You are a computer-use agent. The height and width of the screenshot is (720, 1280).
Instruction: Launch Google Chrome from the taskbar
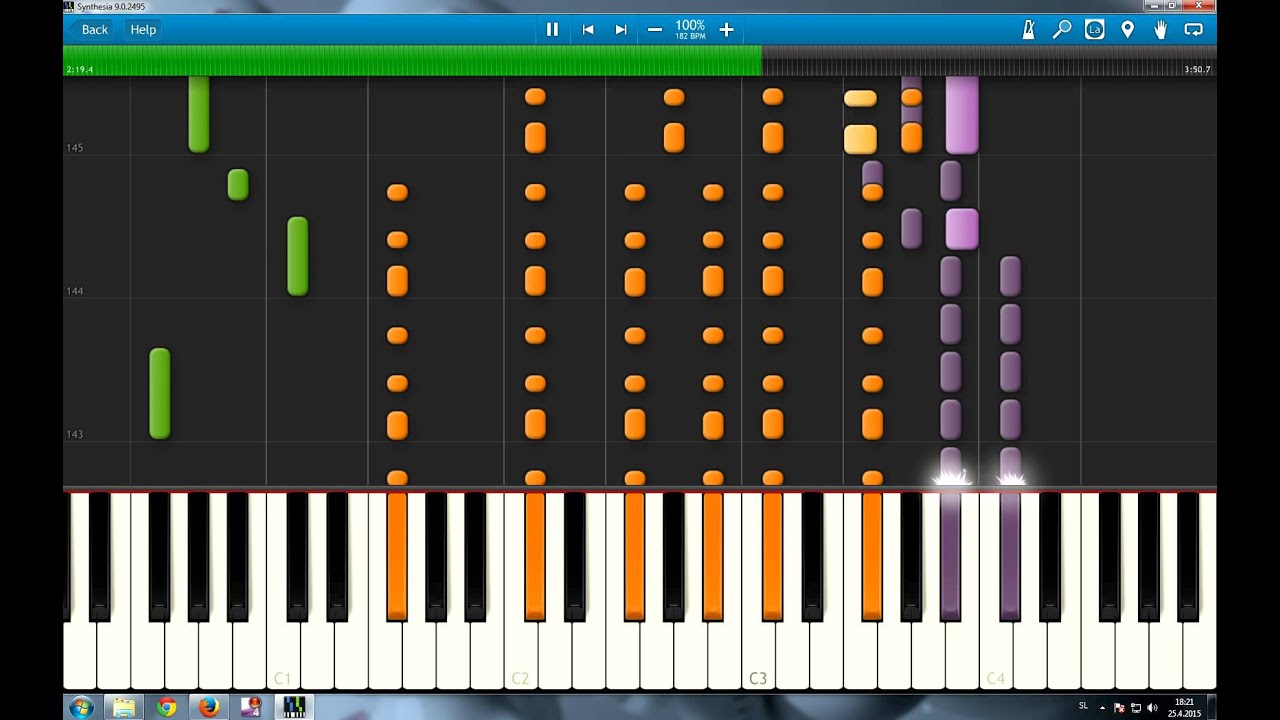pyautogui.click(x=167, y=708)
